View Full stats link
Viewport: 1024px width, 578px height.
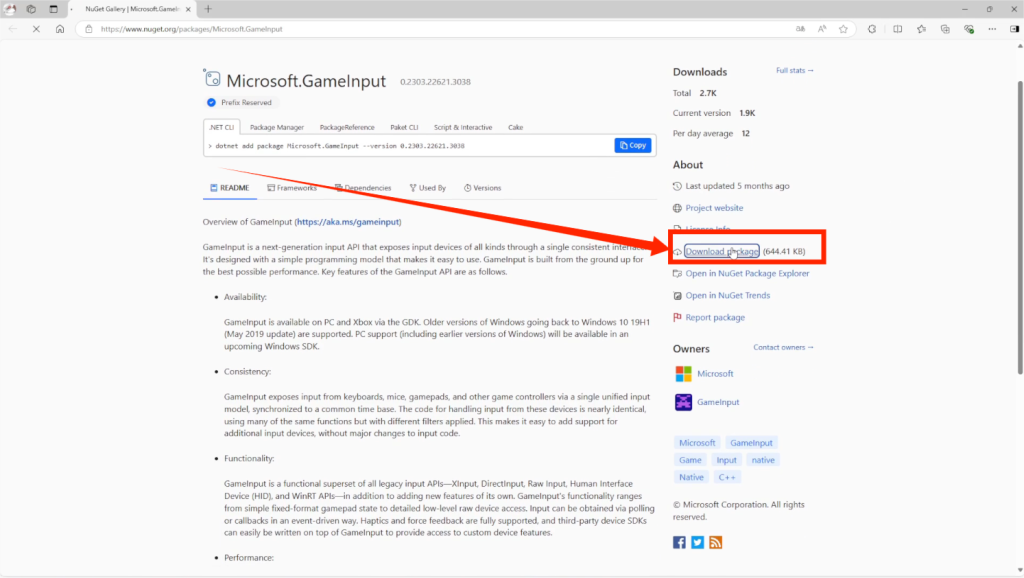click(x=795, y=71)
